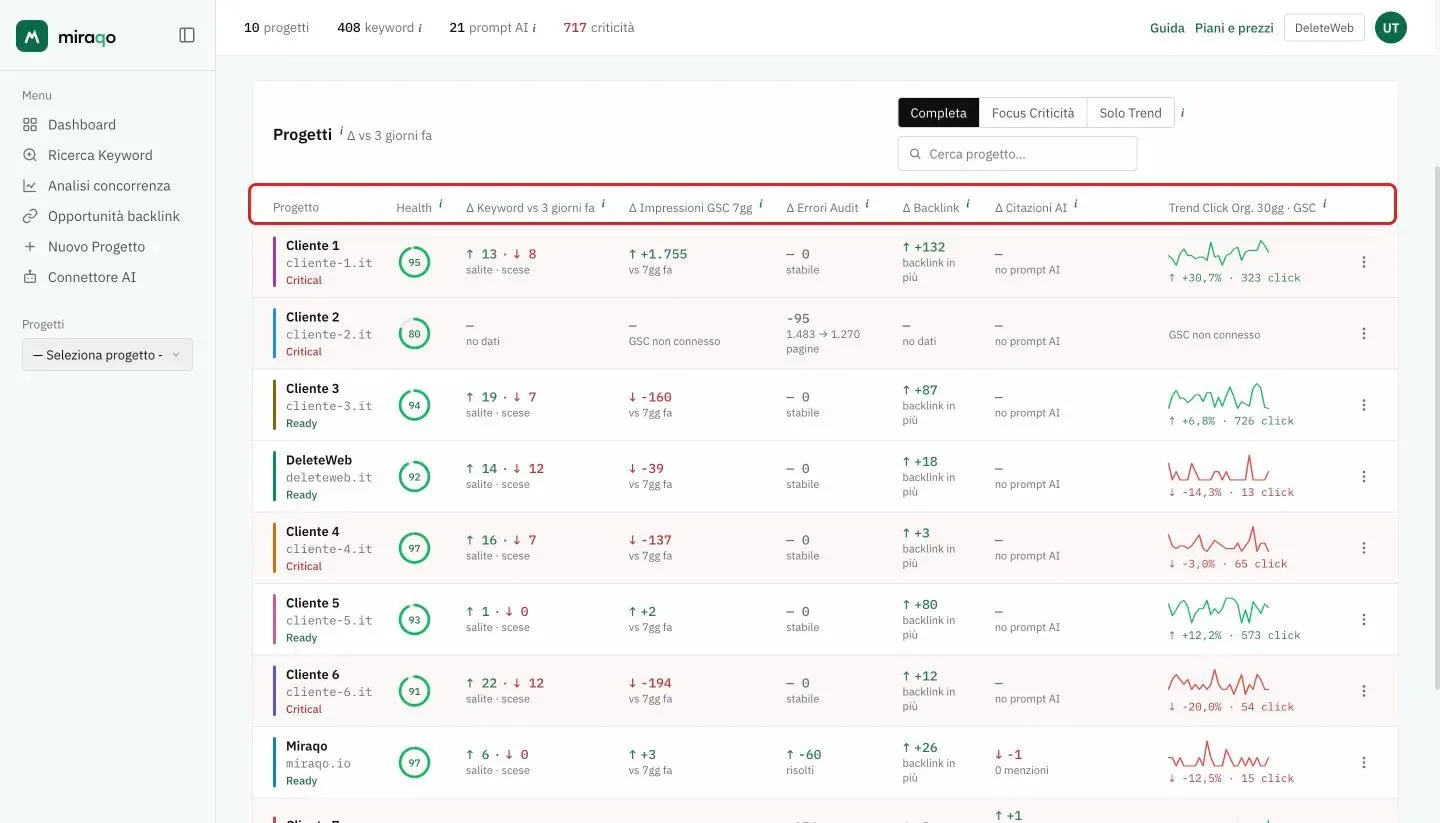This screenshot has width=1440, height=823.
Task: Click the Opportunità backlink chain icon
Action: pyautogui.click(x=30, y=216)
